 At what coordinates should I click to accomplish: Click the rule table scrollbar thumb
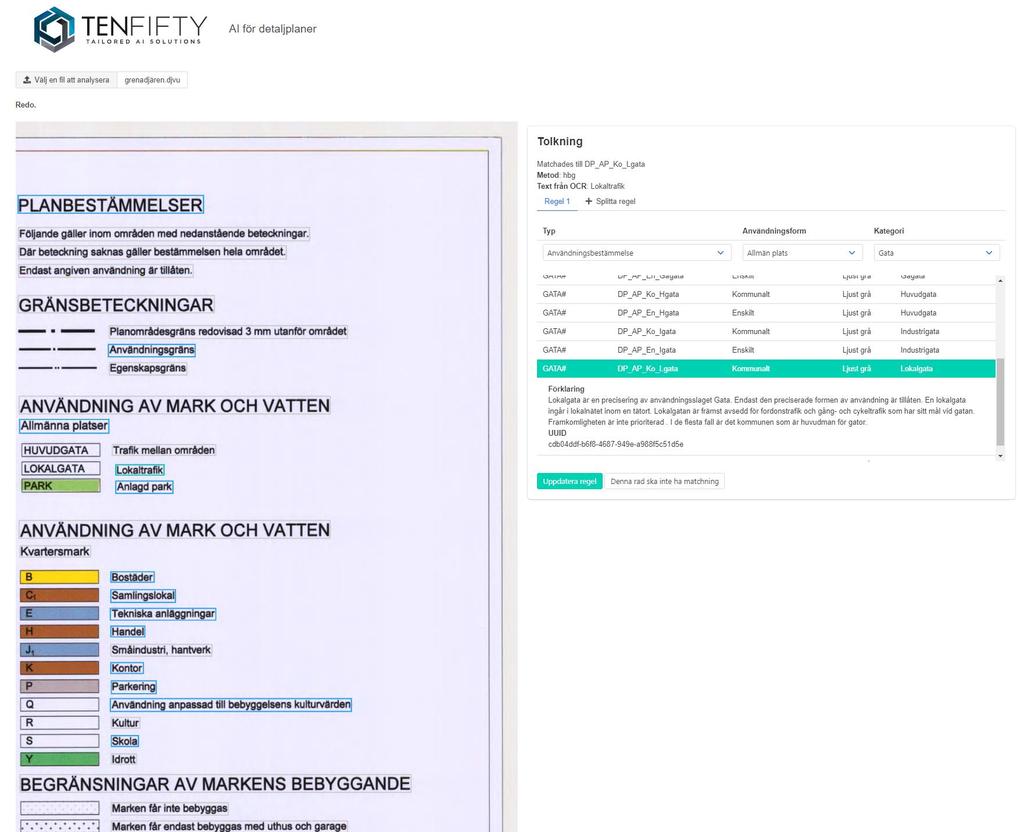point(1000,402)
